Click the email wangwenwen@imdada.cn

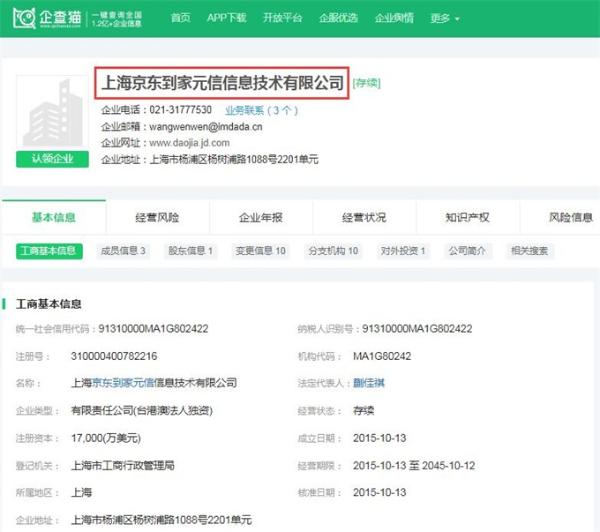[x=205, y=127]
